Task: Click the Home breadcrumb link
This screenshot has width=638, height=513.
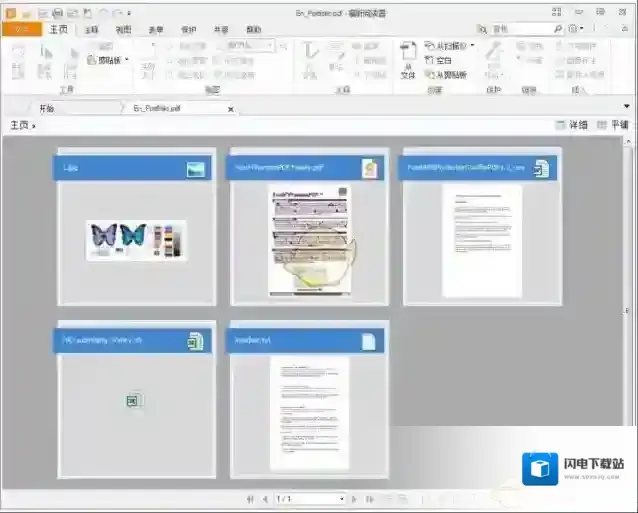Action: (19, 125)
